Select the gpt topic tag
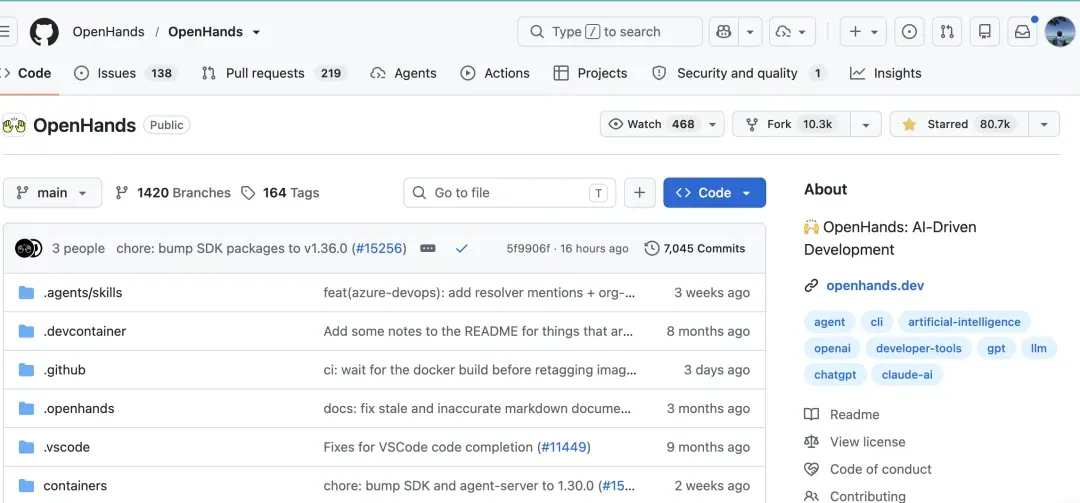This screenshot has width=1080, height=503. tap(996, 349)
